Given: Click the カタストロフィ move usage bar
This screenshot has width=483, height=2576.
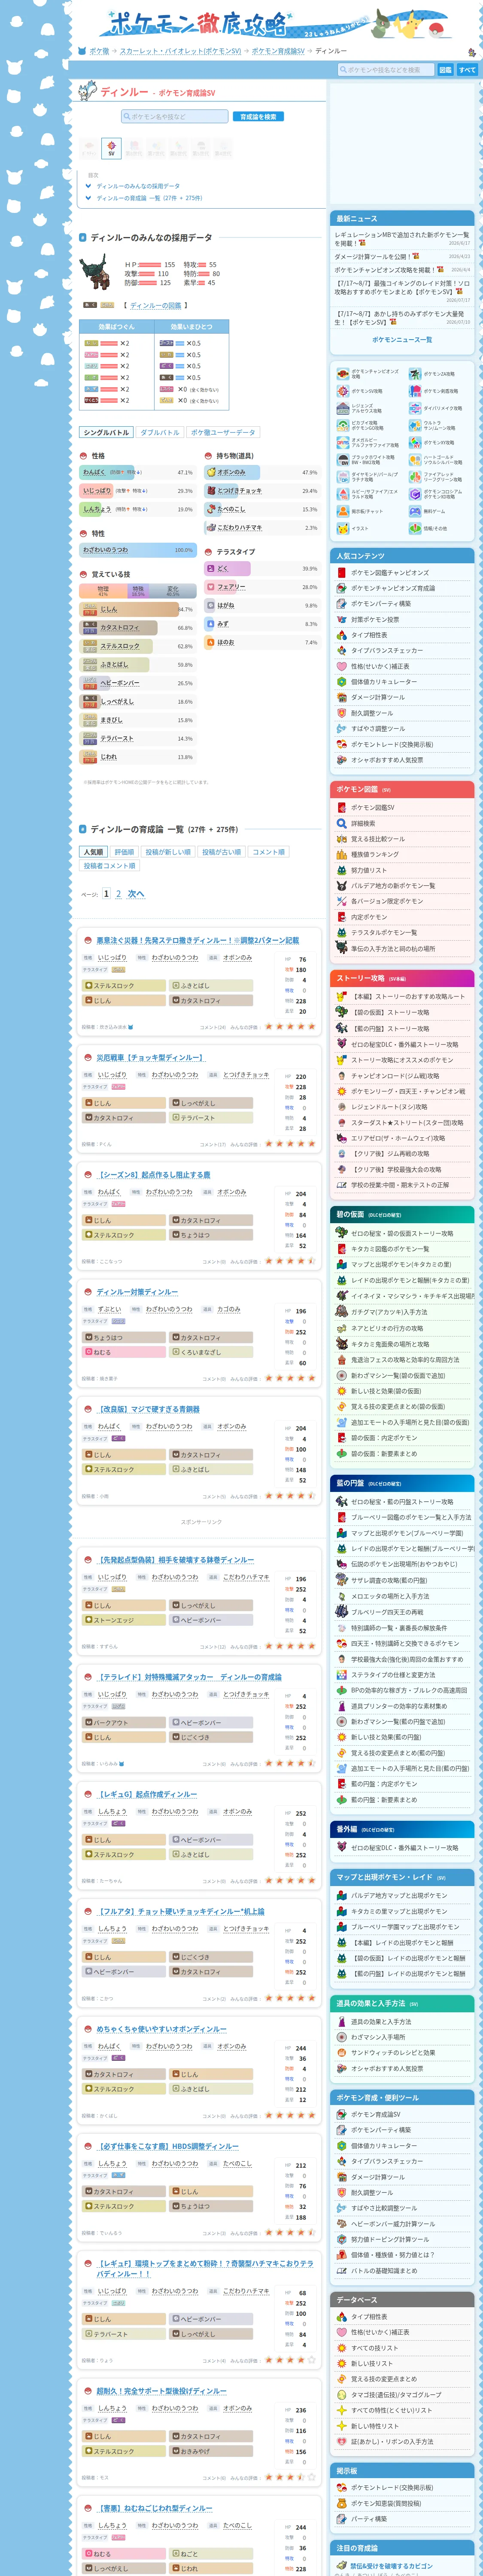Looking at the screenshot, I should [x=138, y=628].
